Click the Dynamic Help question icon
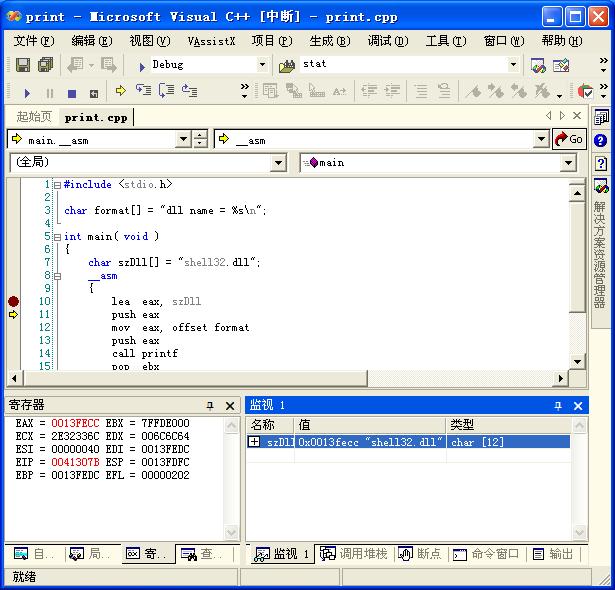The height and width of the screenshot is (590, 615). [x=601, y=163]
